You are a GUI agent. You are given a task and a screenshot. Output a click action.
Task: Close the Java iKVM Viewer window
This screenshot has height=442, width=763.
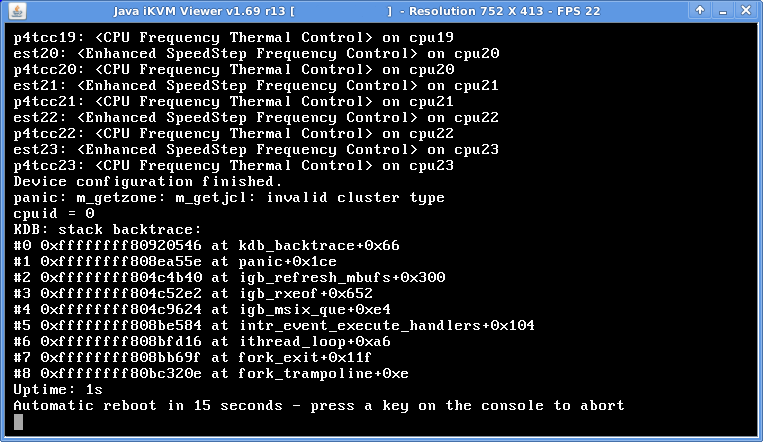click(x=746, y=10)
